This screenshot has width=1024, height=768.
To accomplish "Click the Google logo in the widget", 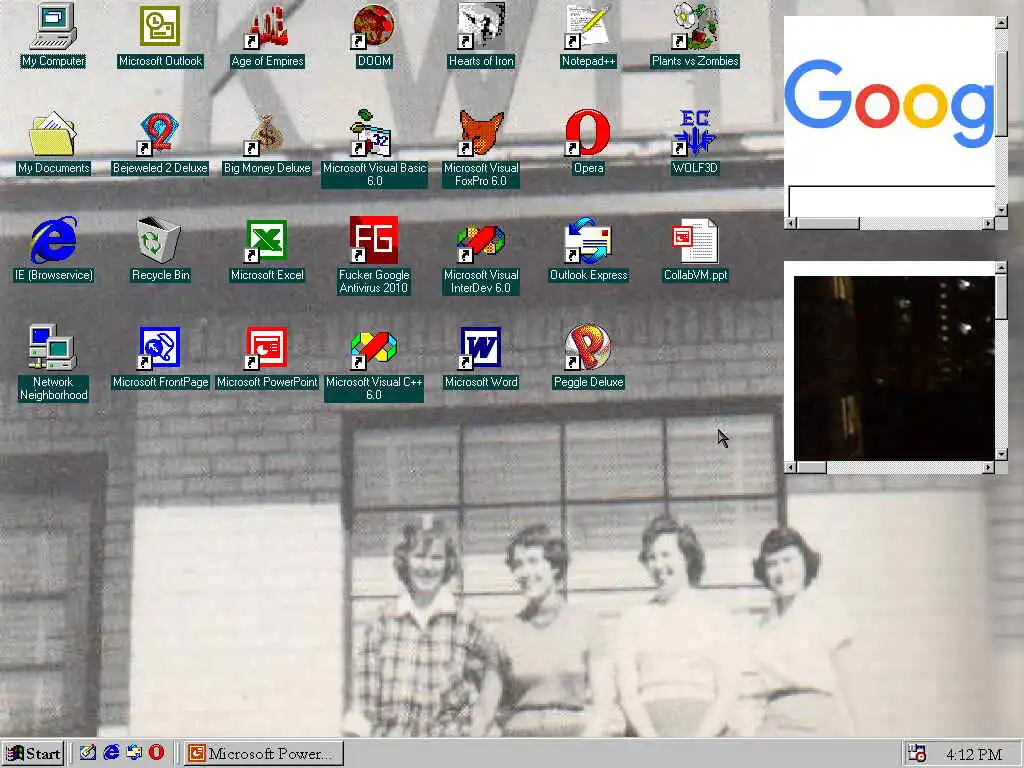I will tap(889, 103).
